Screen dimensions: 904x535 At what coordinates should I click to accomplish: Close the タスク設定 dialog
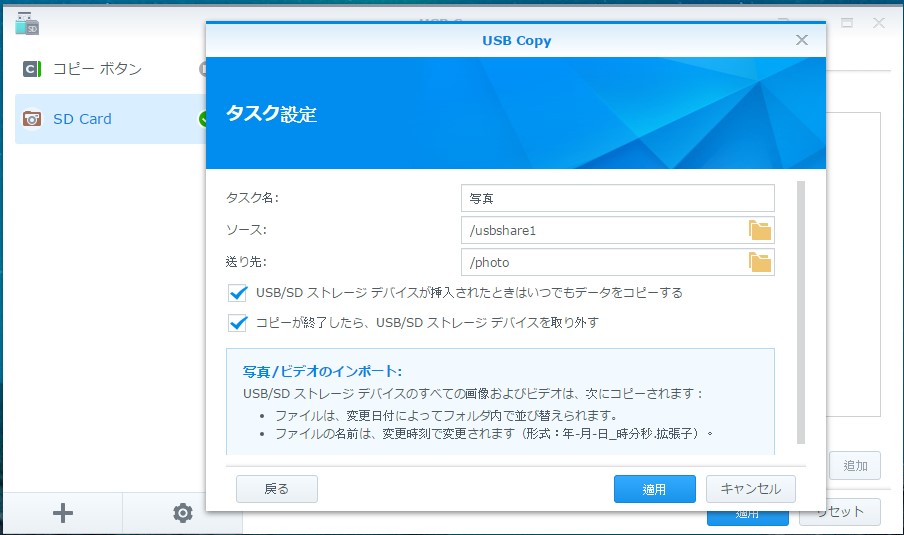point(801,40)
